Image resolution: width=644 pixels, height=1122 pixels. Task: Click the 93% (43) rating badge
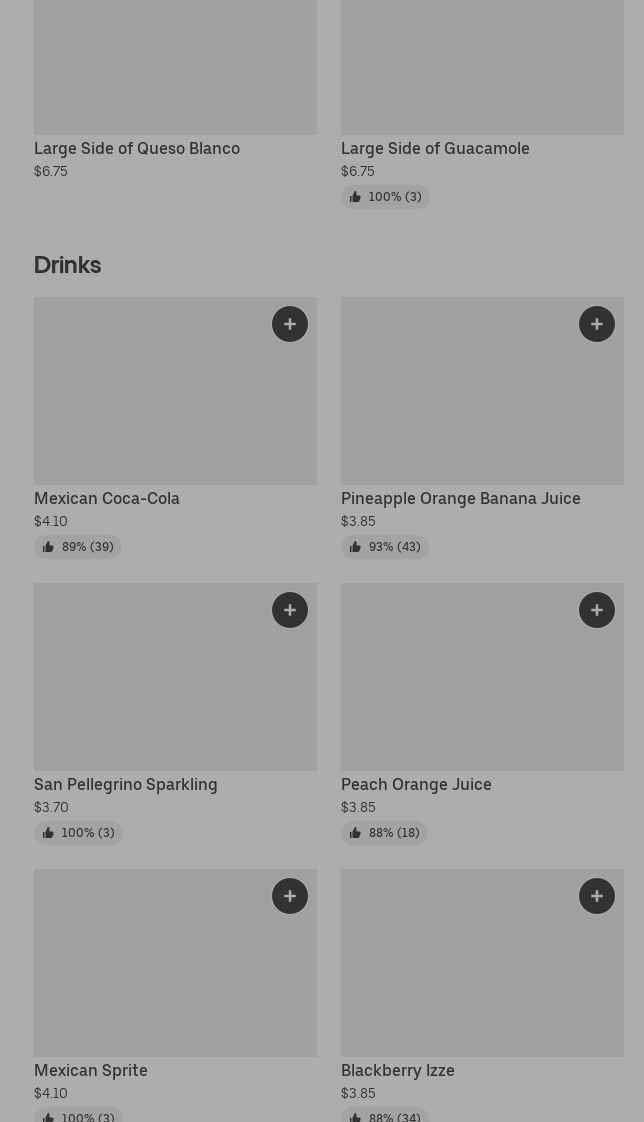[385, 547]
